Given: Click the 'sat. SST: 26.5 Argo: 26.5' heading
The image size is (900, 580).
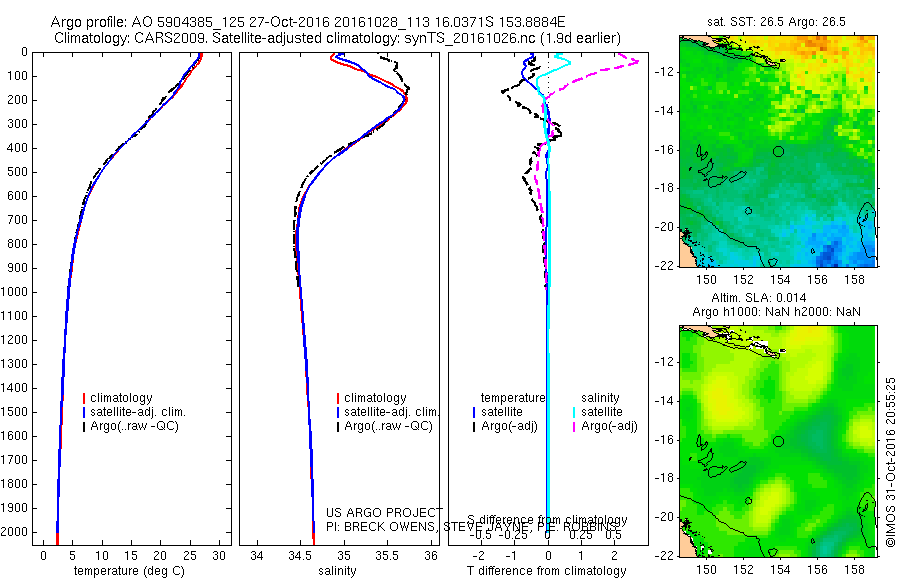Looking at the screenshot, I should [x=777, y=22].
